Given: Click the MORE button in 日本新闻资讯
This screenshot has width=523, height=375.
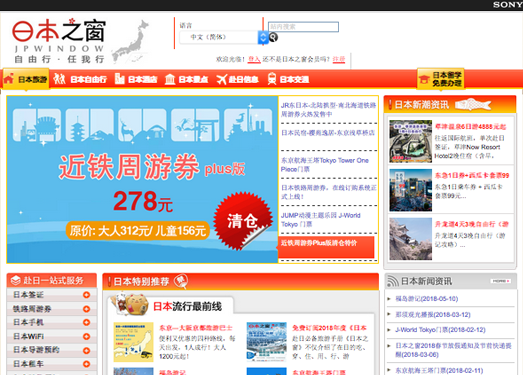Looking at the screenshot, I should (x=500, y=281).
